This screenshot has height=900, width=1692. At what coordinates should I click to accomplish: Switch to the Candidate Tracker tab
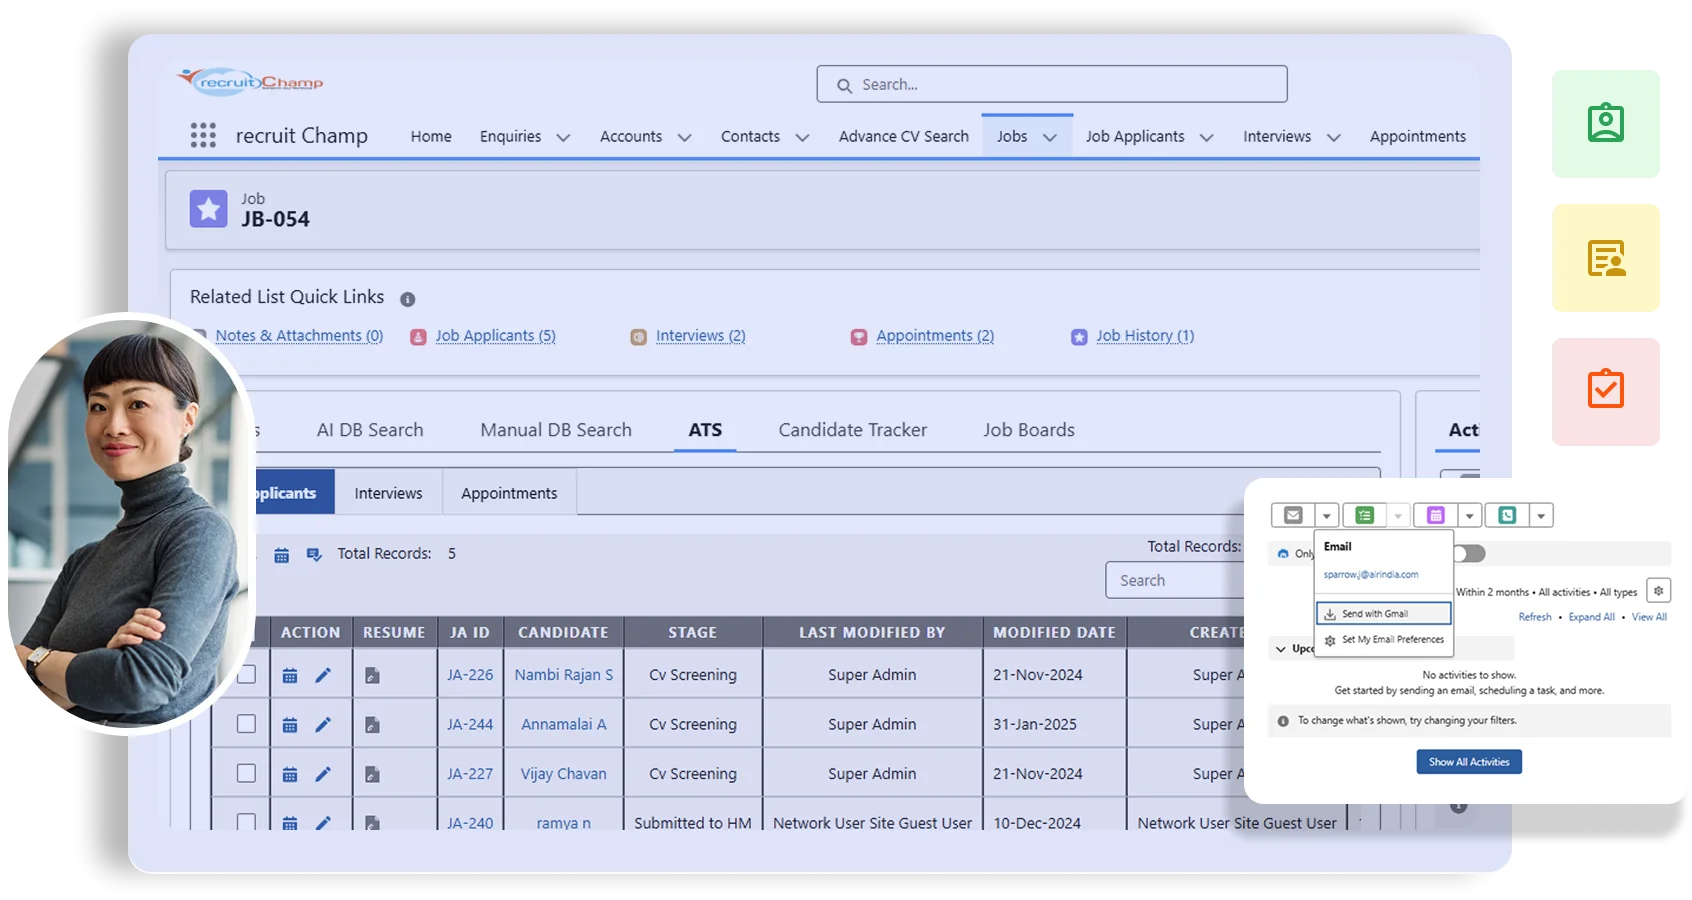click(x=852, y=430)
